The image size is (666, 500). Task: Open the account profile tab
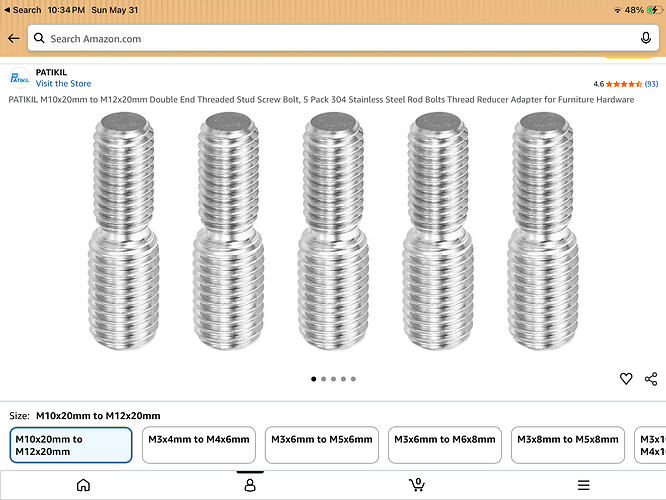(x=250, y=485)
